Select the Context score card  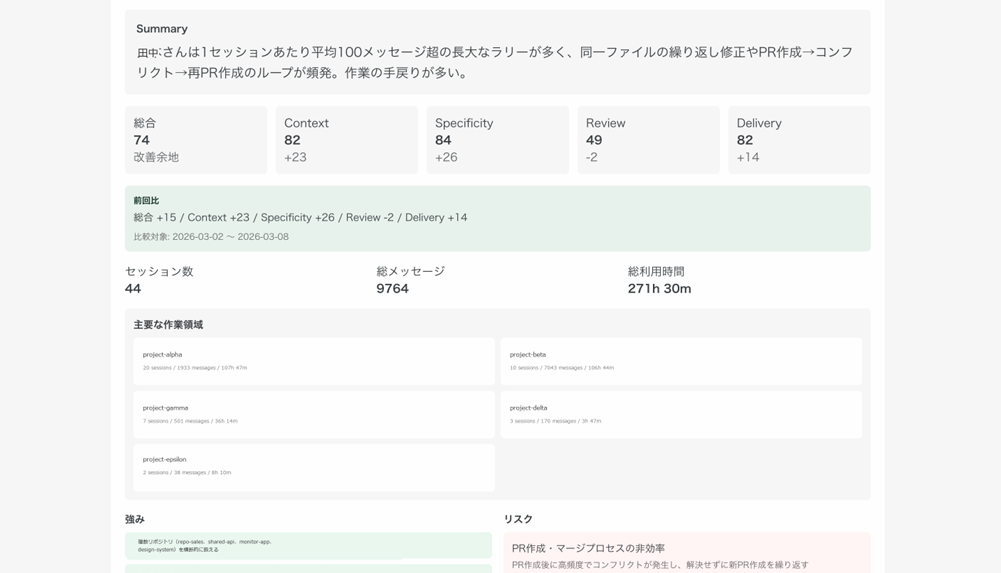346,140
